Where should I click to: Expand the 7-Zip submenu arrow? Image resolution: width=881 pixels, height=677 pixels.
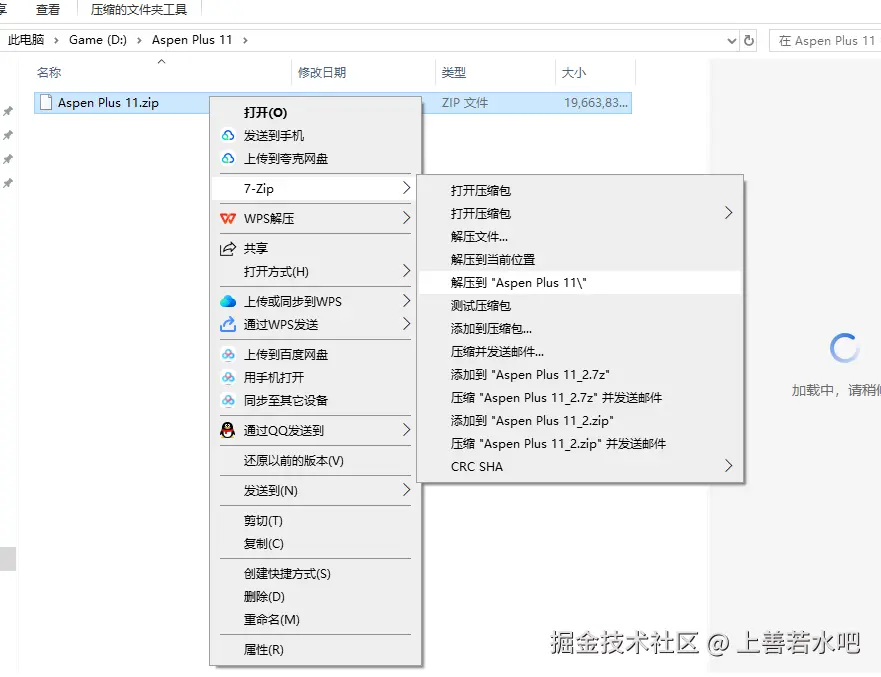[407, 188]
